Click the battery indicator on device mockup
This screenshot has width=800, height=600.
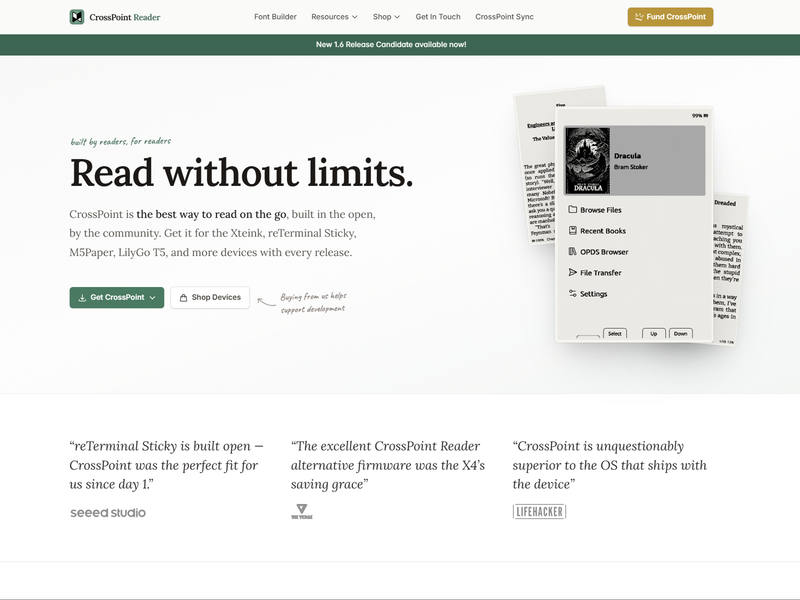(x=700, y=116)
